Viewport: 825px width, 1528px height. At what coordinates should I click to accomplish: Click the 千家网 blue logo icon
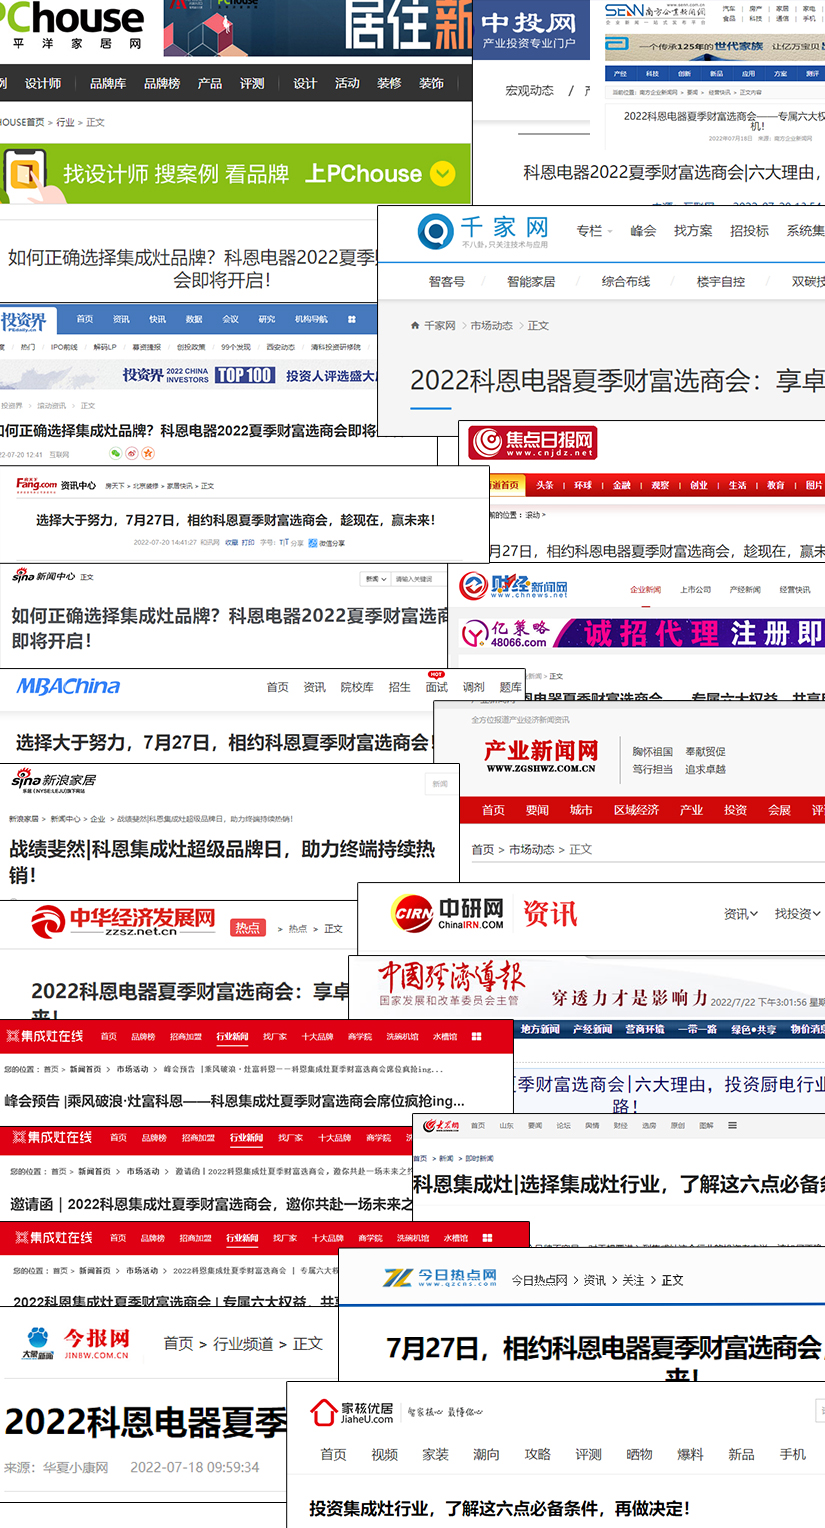pos(435,231)
